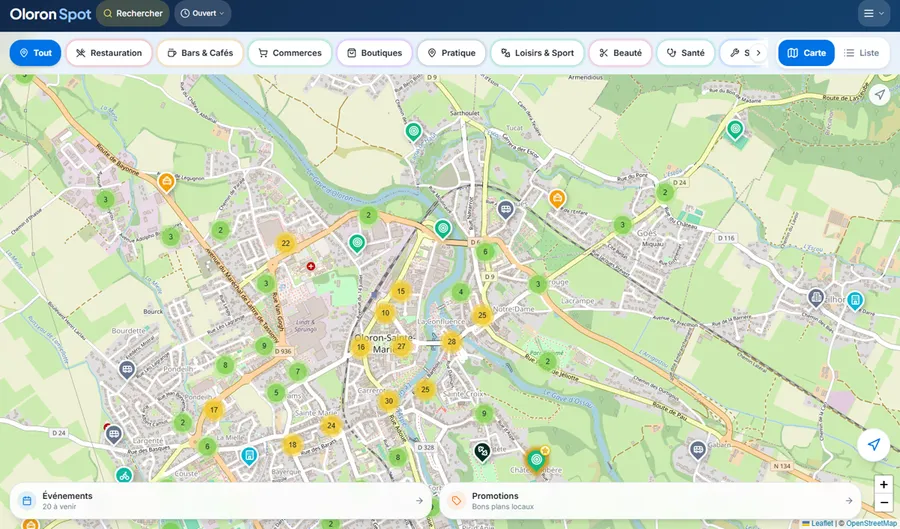The image size is (900, 529).
Task: Select the black marker beside the starred pin
Action: (482, 452)
